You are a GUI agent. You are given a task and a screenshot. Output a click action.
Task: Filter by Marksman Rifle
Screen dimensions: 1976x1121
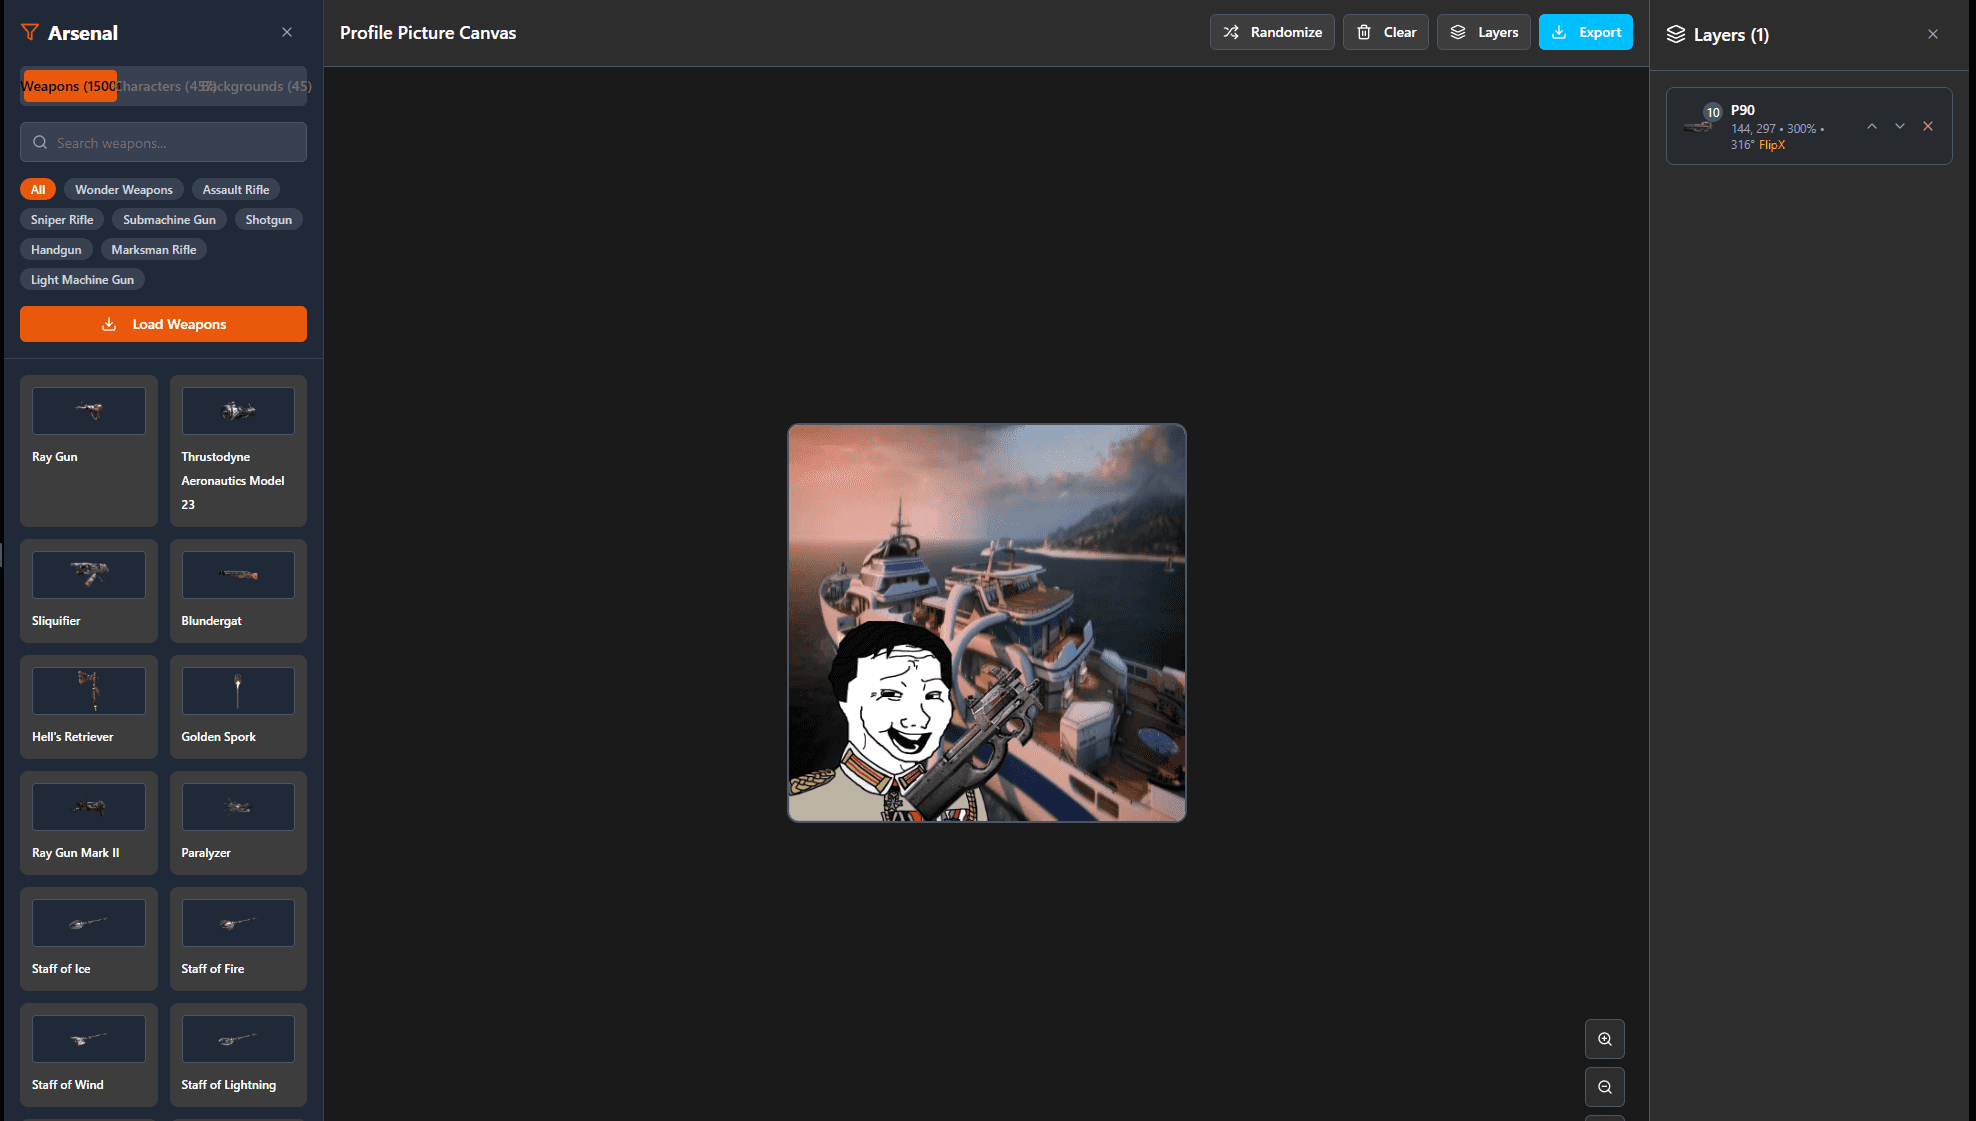pos(154,249)
